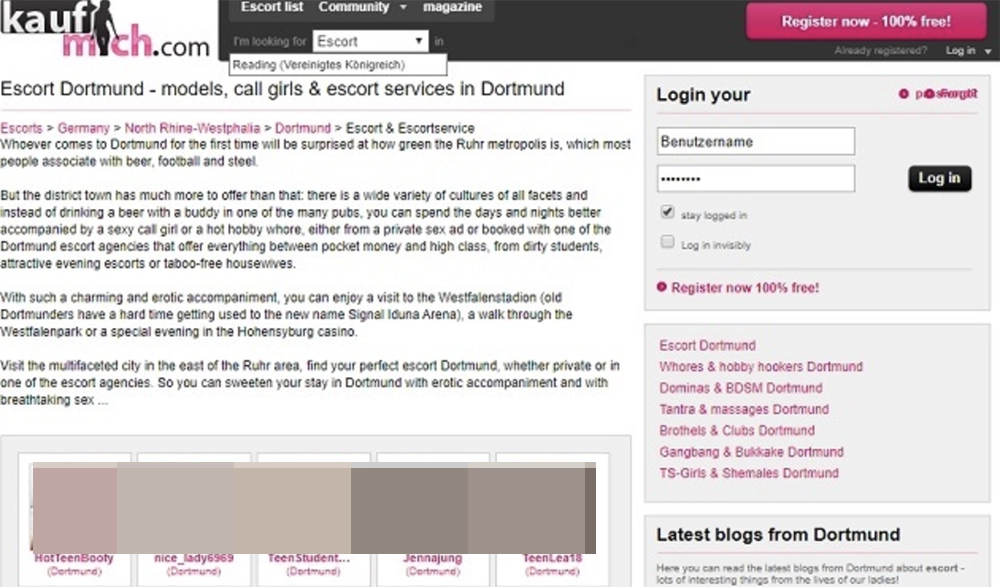1000x587 pixels.
Task: Click the black Log in button
Action: pyautogui.click(x=939, y=178)
